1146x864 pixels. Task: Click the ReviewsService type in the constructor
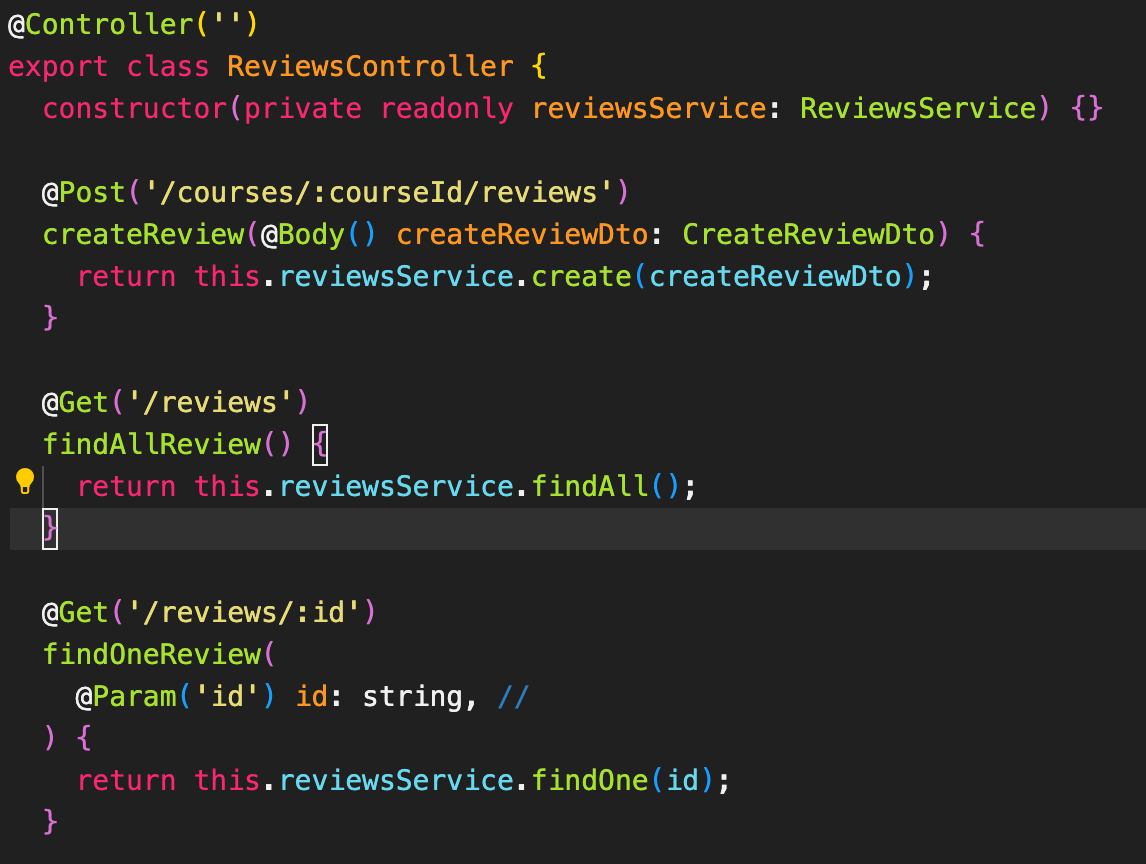[x=918, y=109]
